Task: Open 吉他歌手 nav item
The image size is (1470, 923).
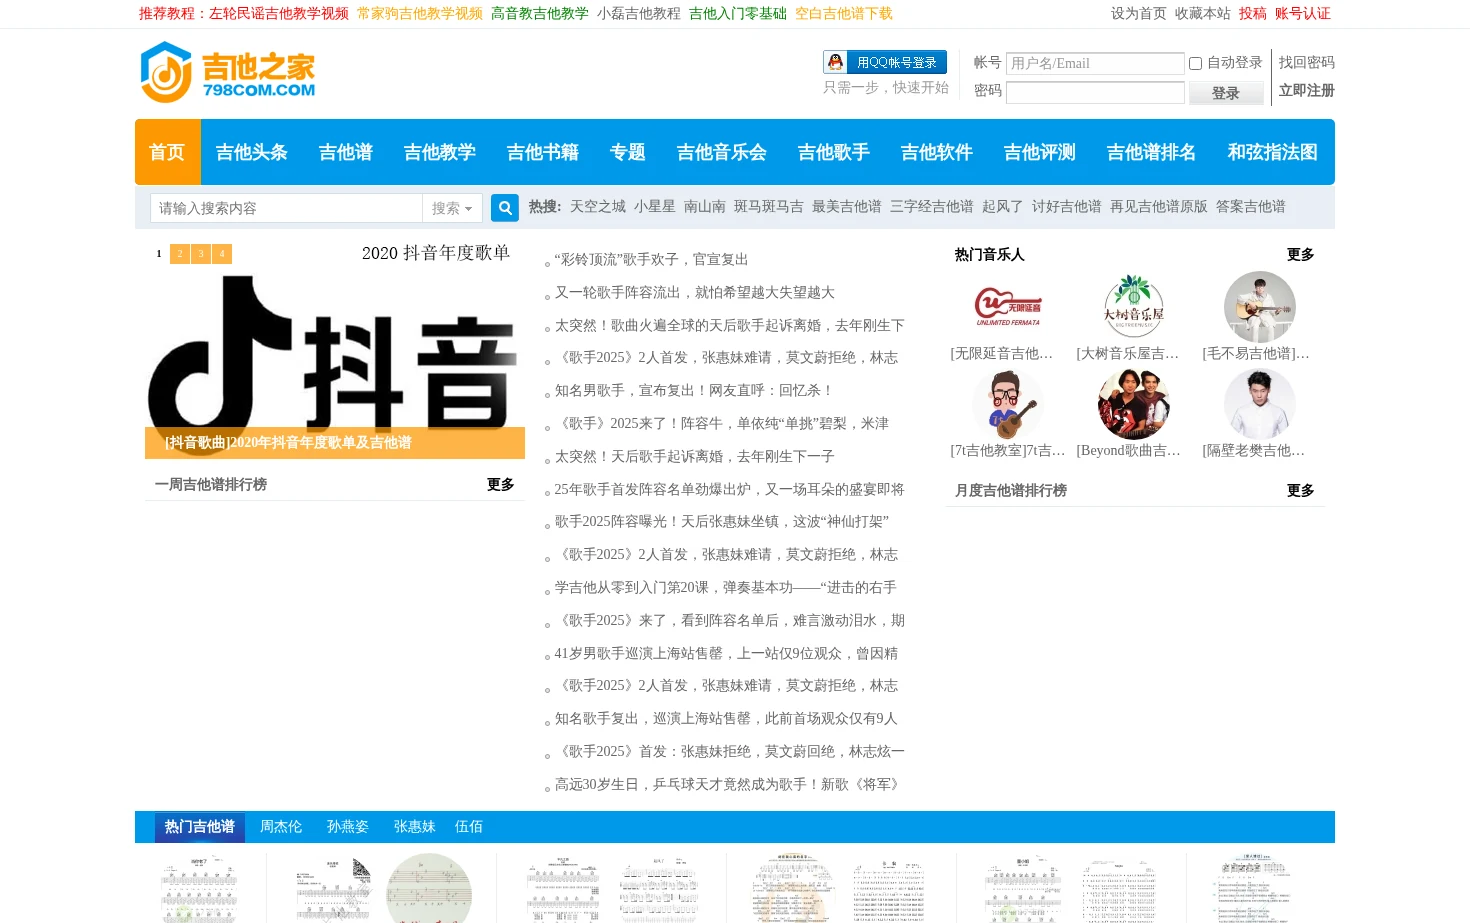Action: pos(834,152)
